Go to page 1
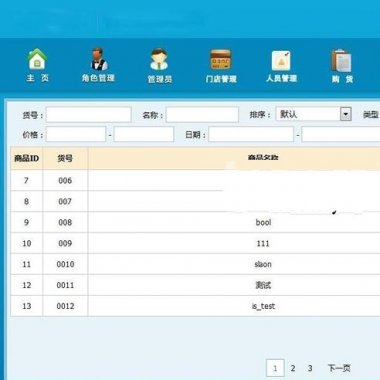Screen dimensions: 380x380 pyautogui.click(x=275, y=368)
